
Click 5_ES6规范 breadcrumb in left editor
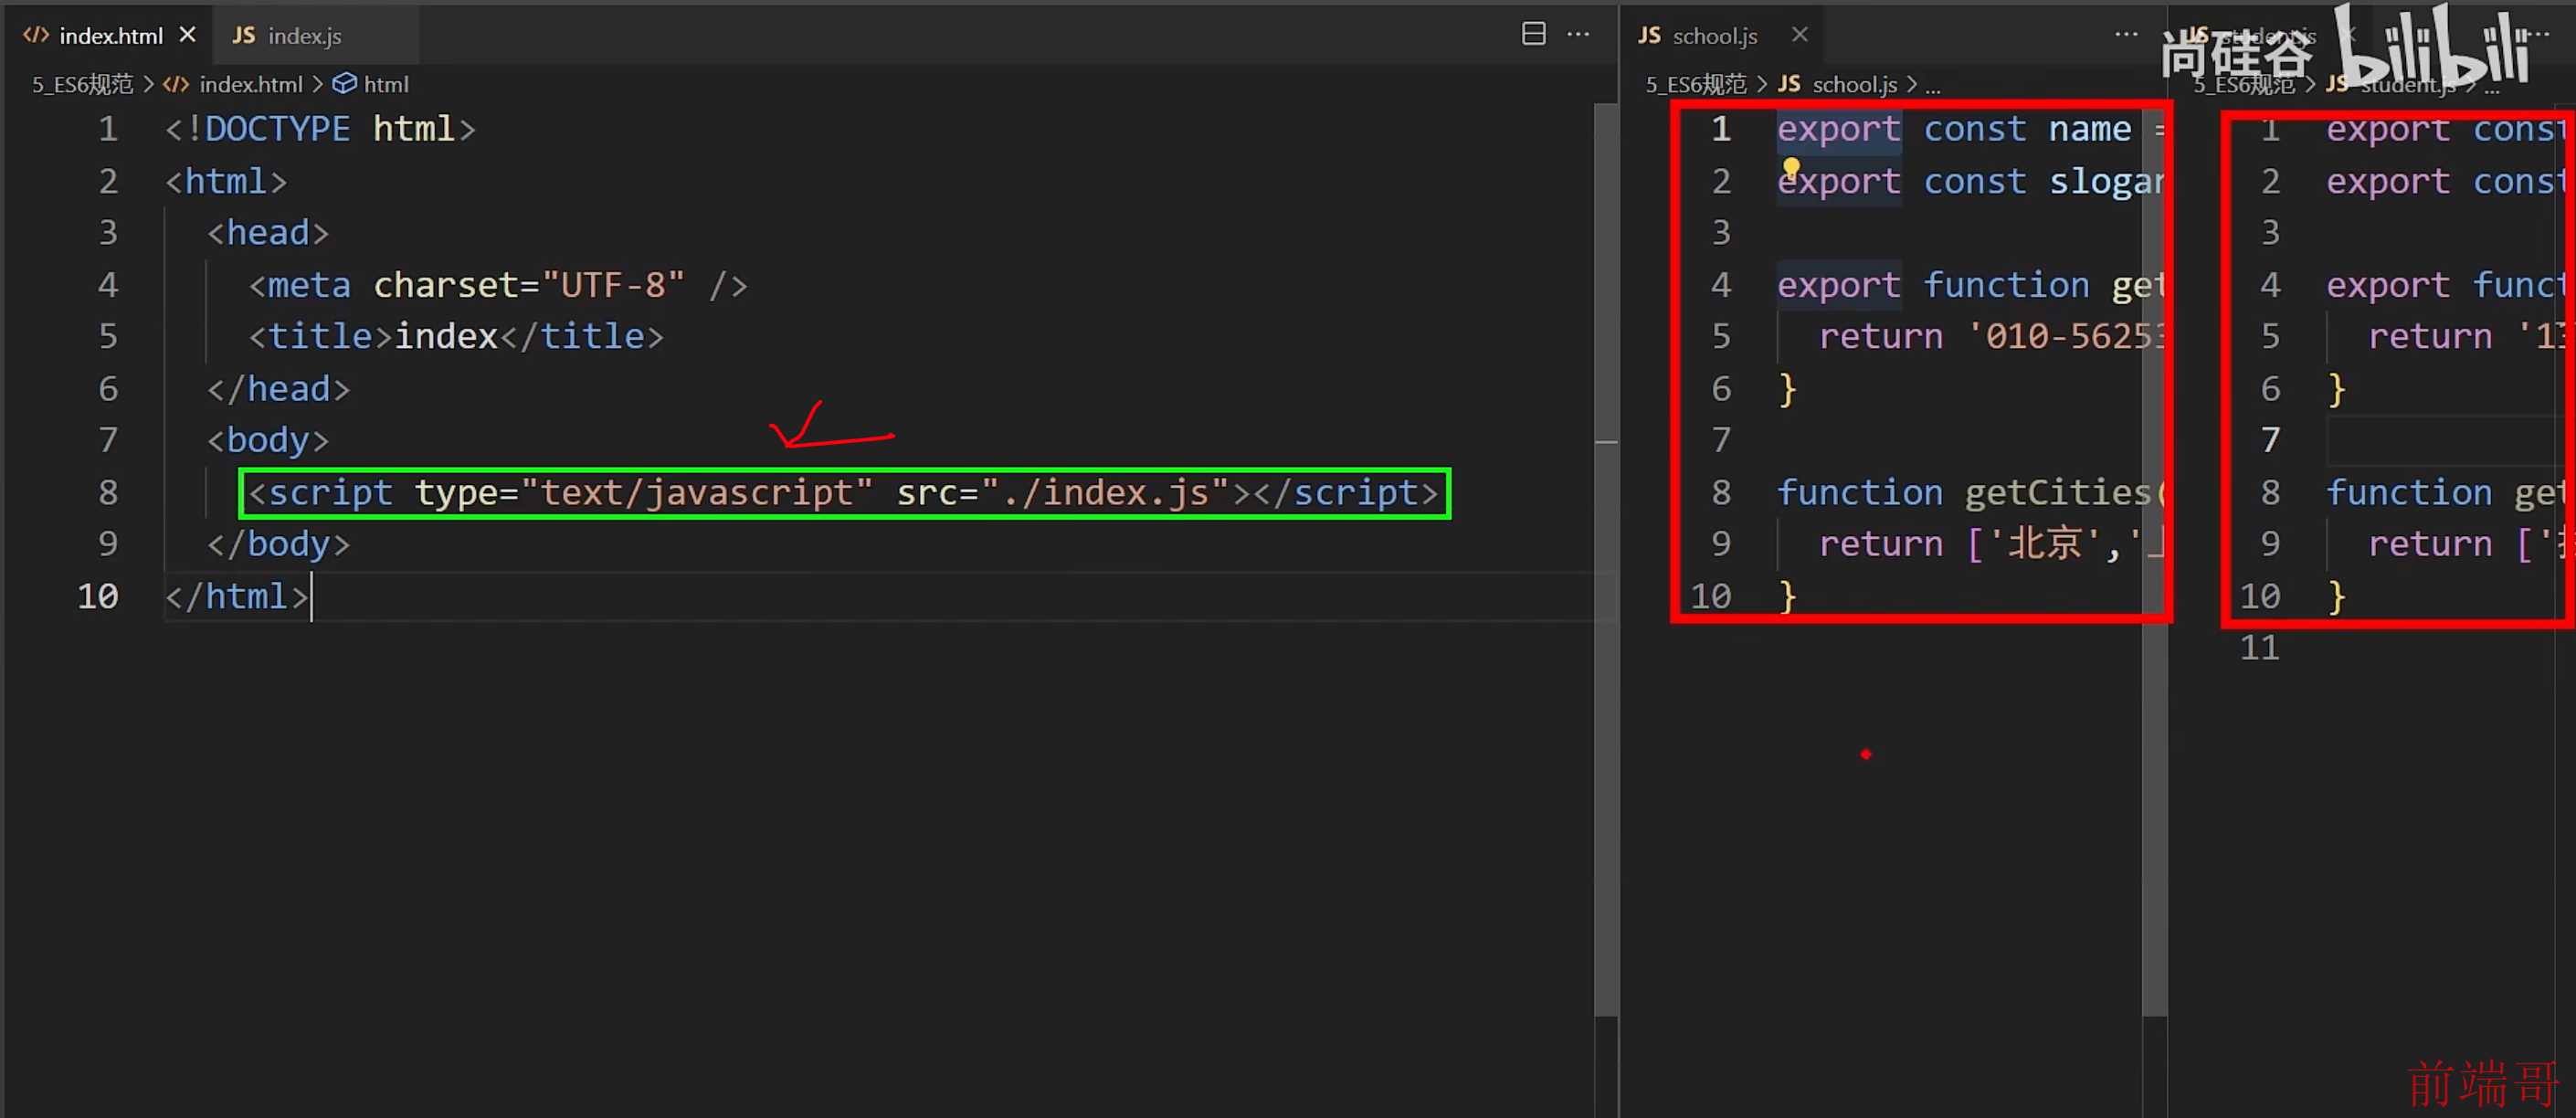click(x=82, y=84)
